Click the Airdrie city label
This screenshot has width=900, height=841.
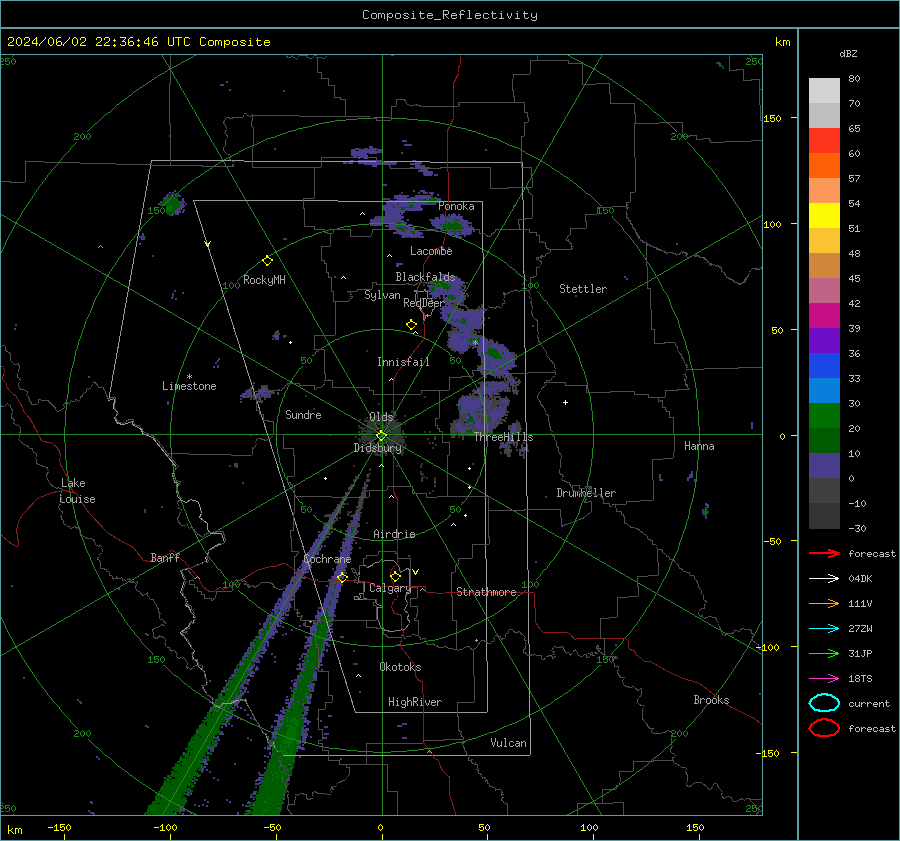click(394, 534)
